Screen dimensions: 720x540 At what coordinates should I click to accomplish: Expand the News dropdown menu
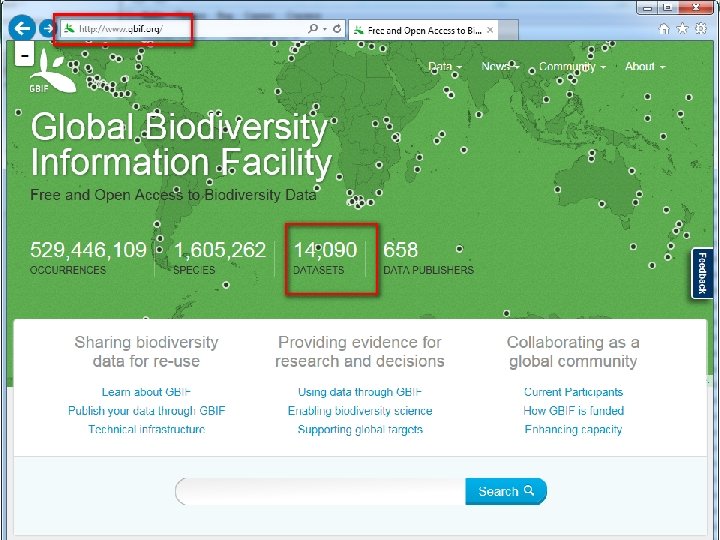[x=500, y=67]
